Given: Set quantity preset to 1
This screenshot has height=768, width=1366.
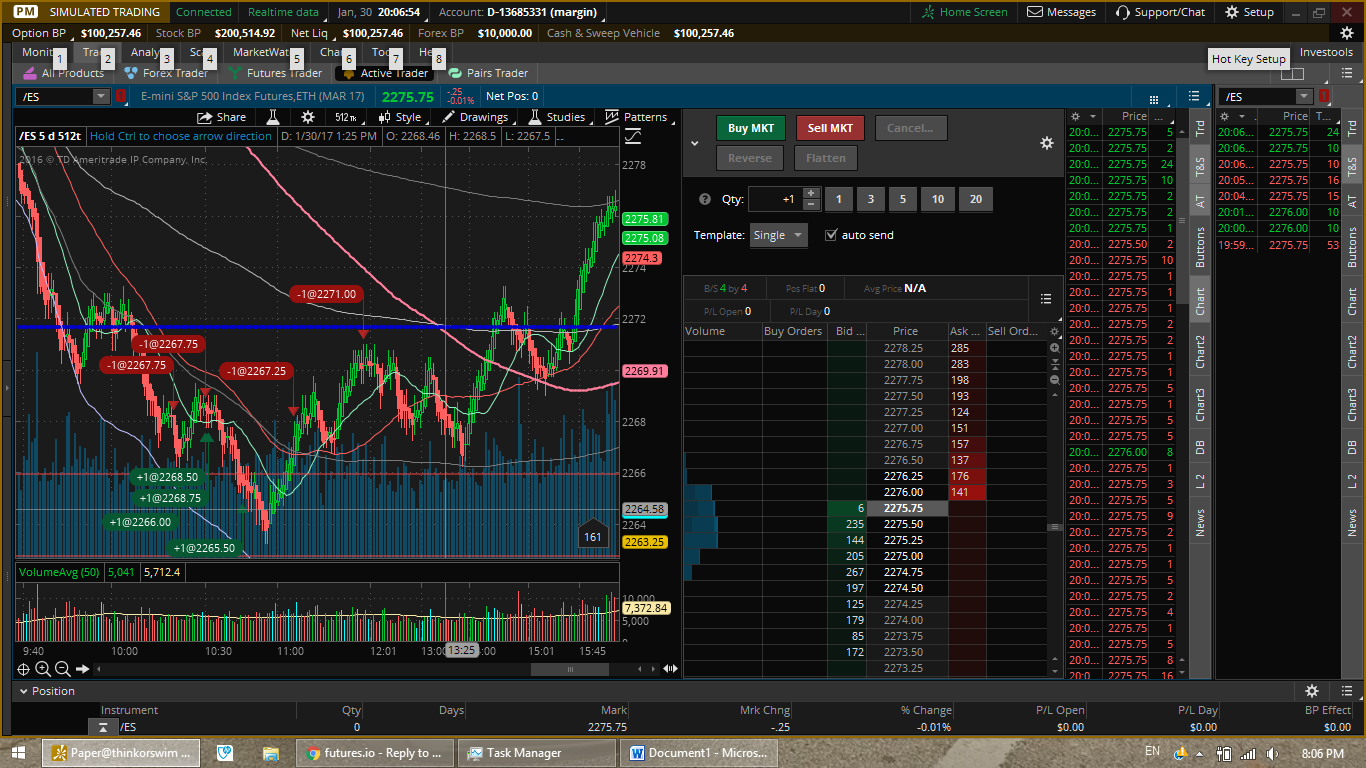Looking at the screenshot, I should (x=838, y=199).
